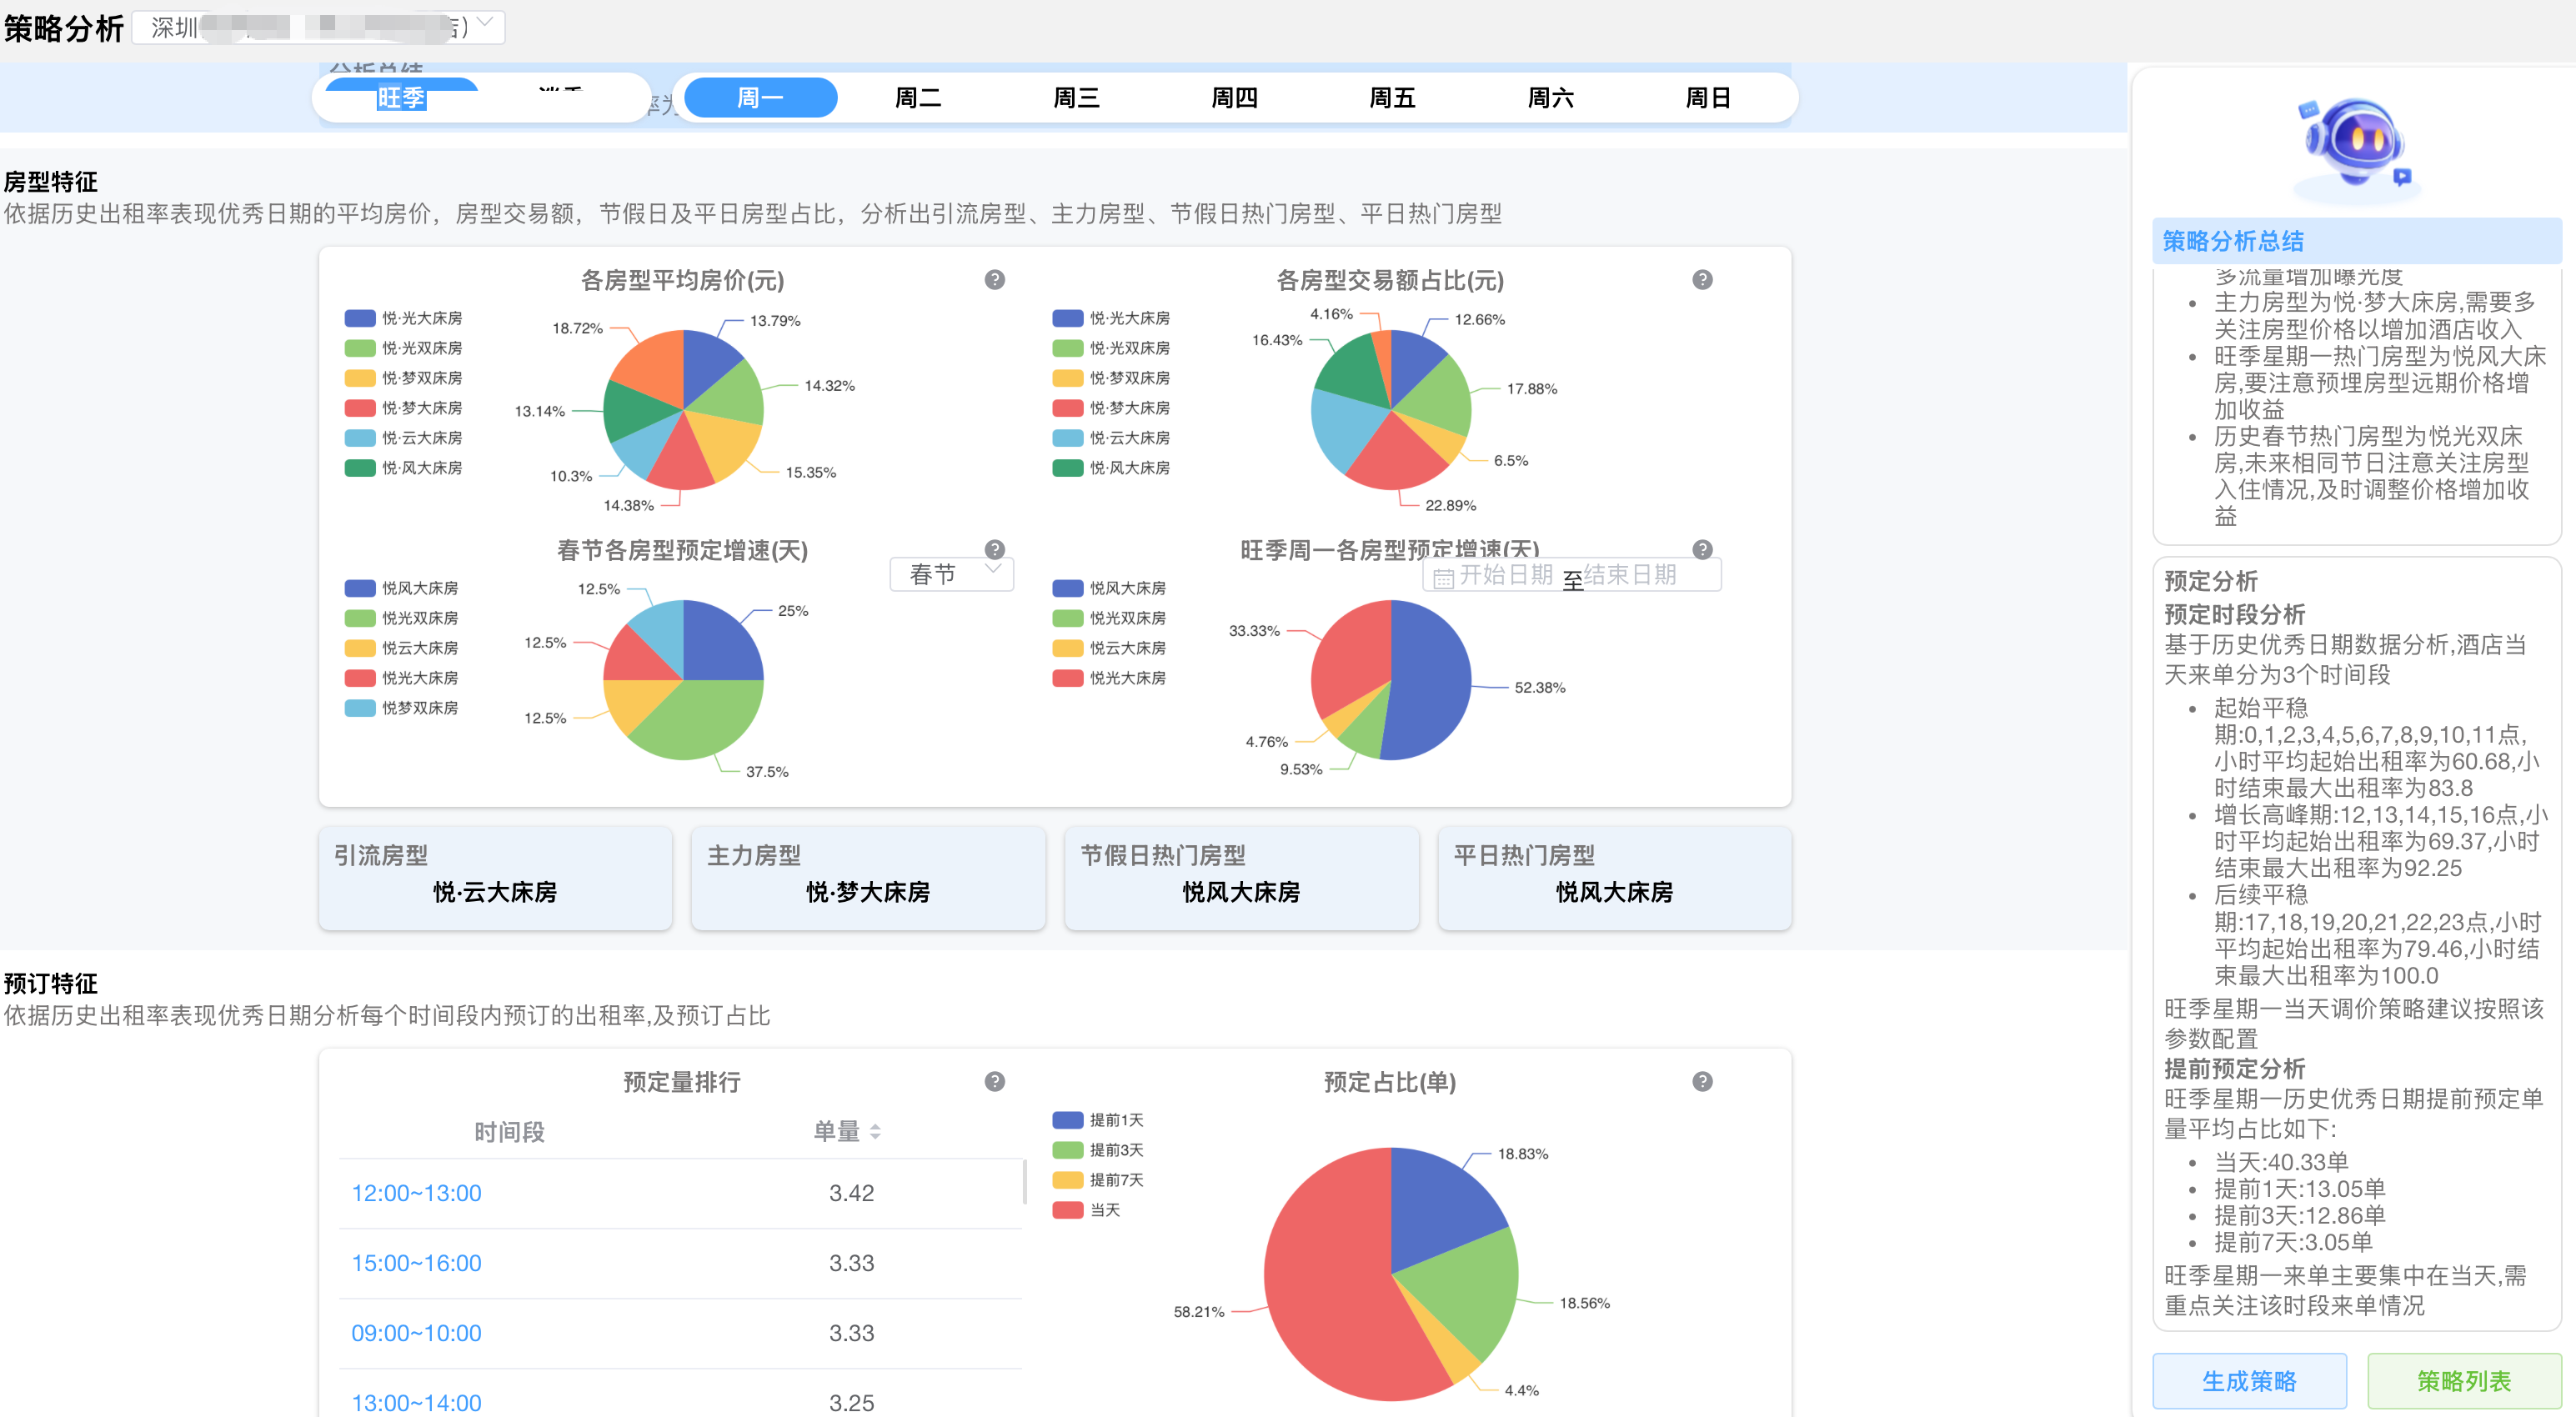Select the 周六 weekday tab
The width and height of the screenshot is (2576, 1417).
pyautogui.click(x=1550, y=98)
